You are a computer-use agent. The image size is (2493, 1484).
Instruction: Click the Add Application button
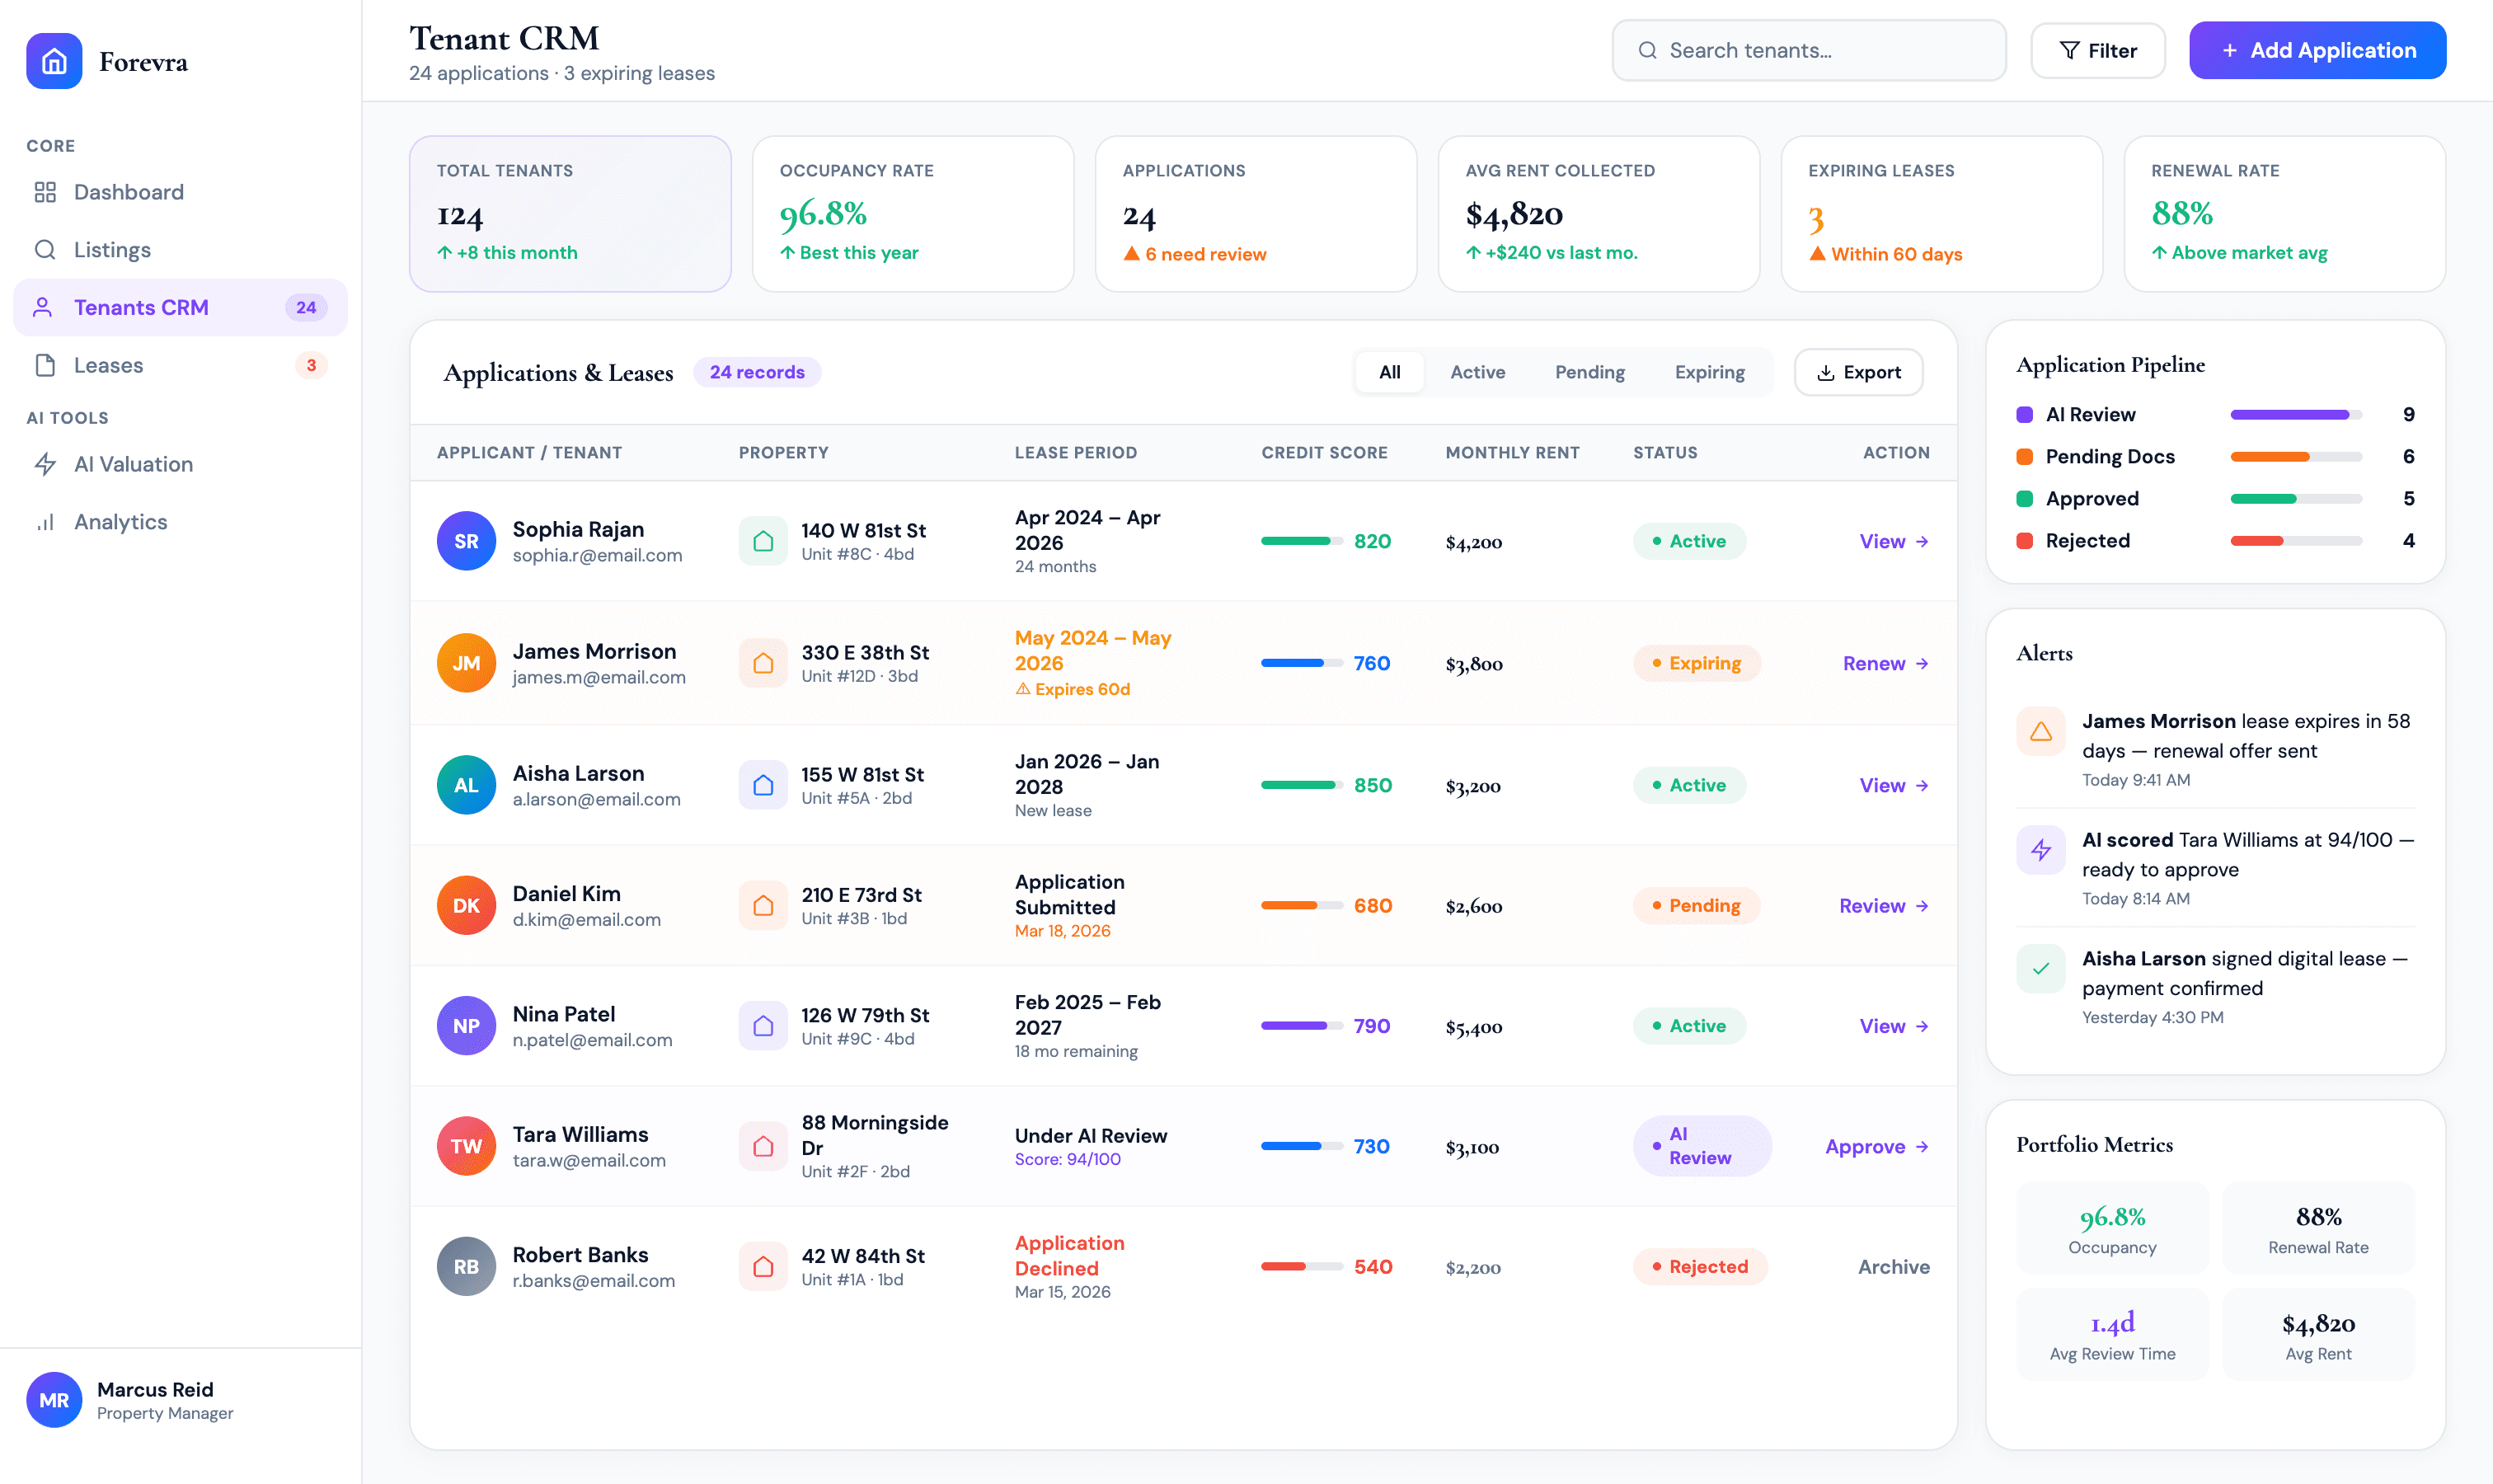tap(2317, 50)
